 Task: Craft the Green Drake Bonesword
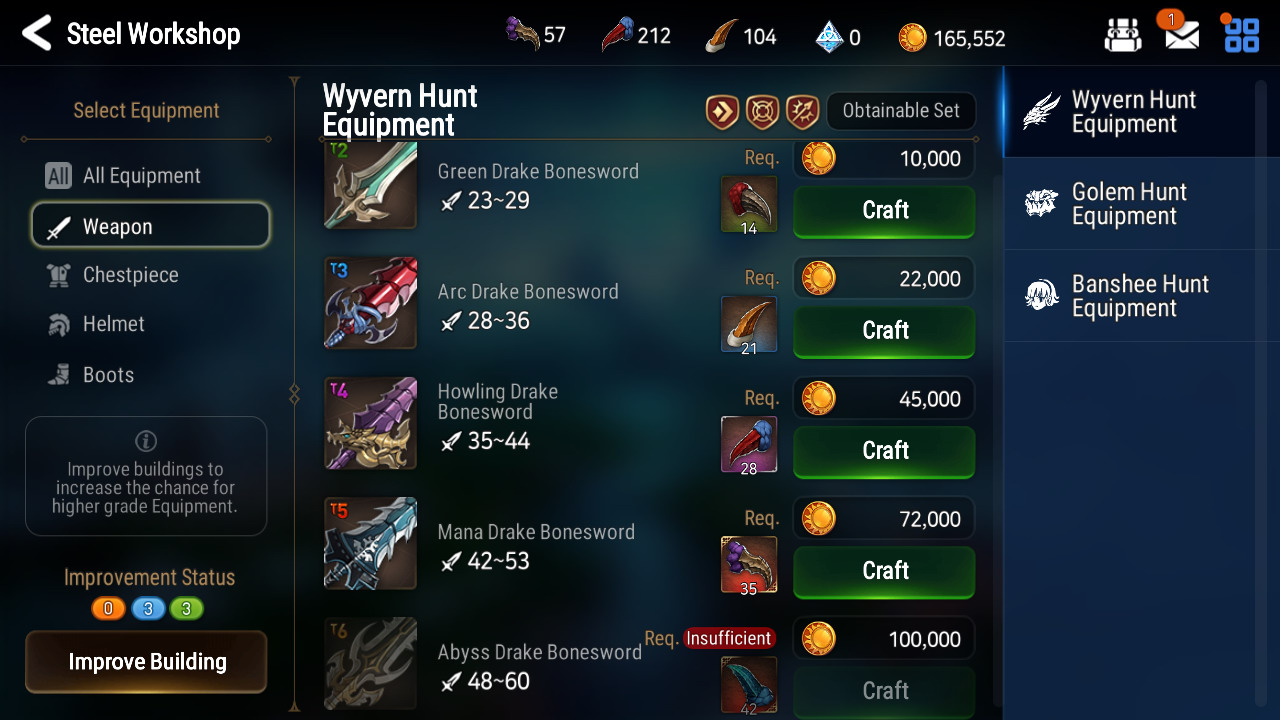point(884,210)
